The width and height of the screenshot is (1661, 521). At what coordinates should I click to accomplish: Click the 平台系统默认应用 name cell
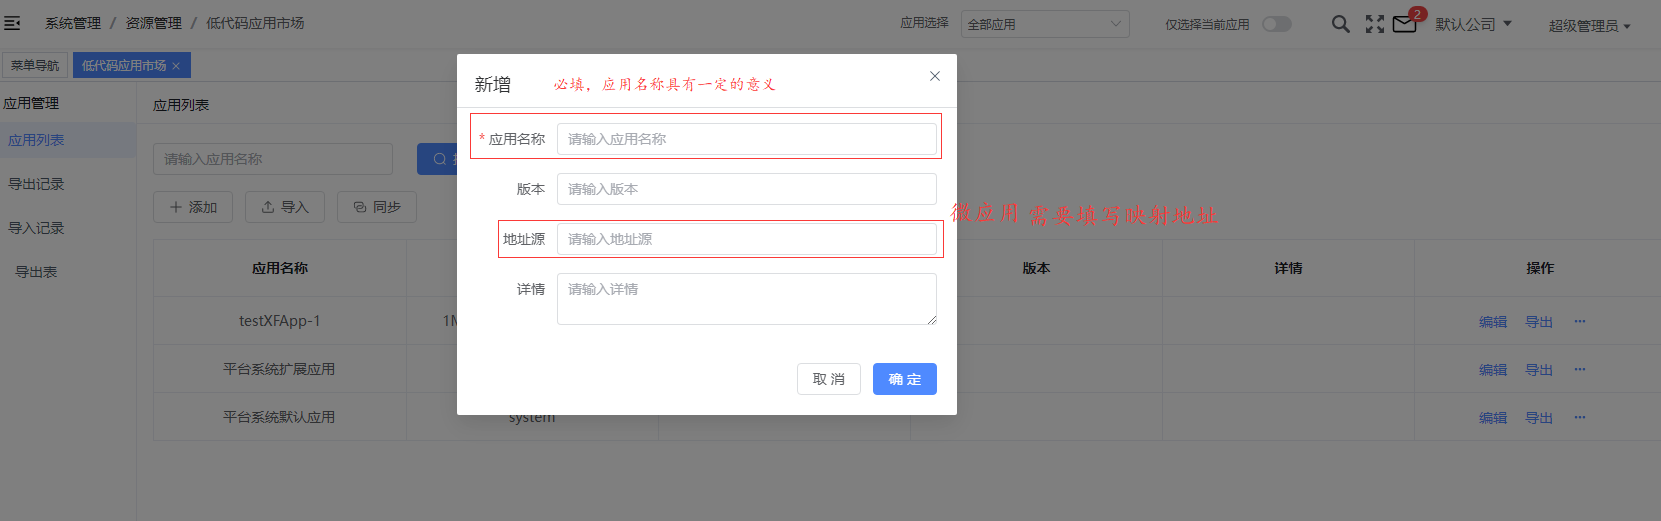tap(280, 417)
